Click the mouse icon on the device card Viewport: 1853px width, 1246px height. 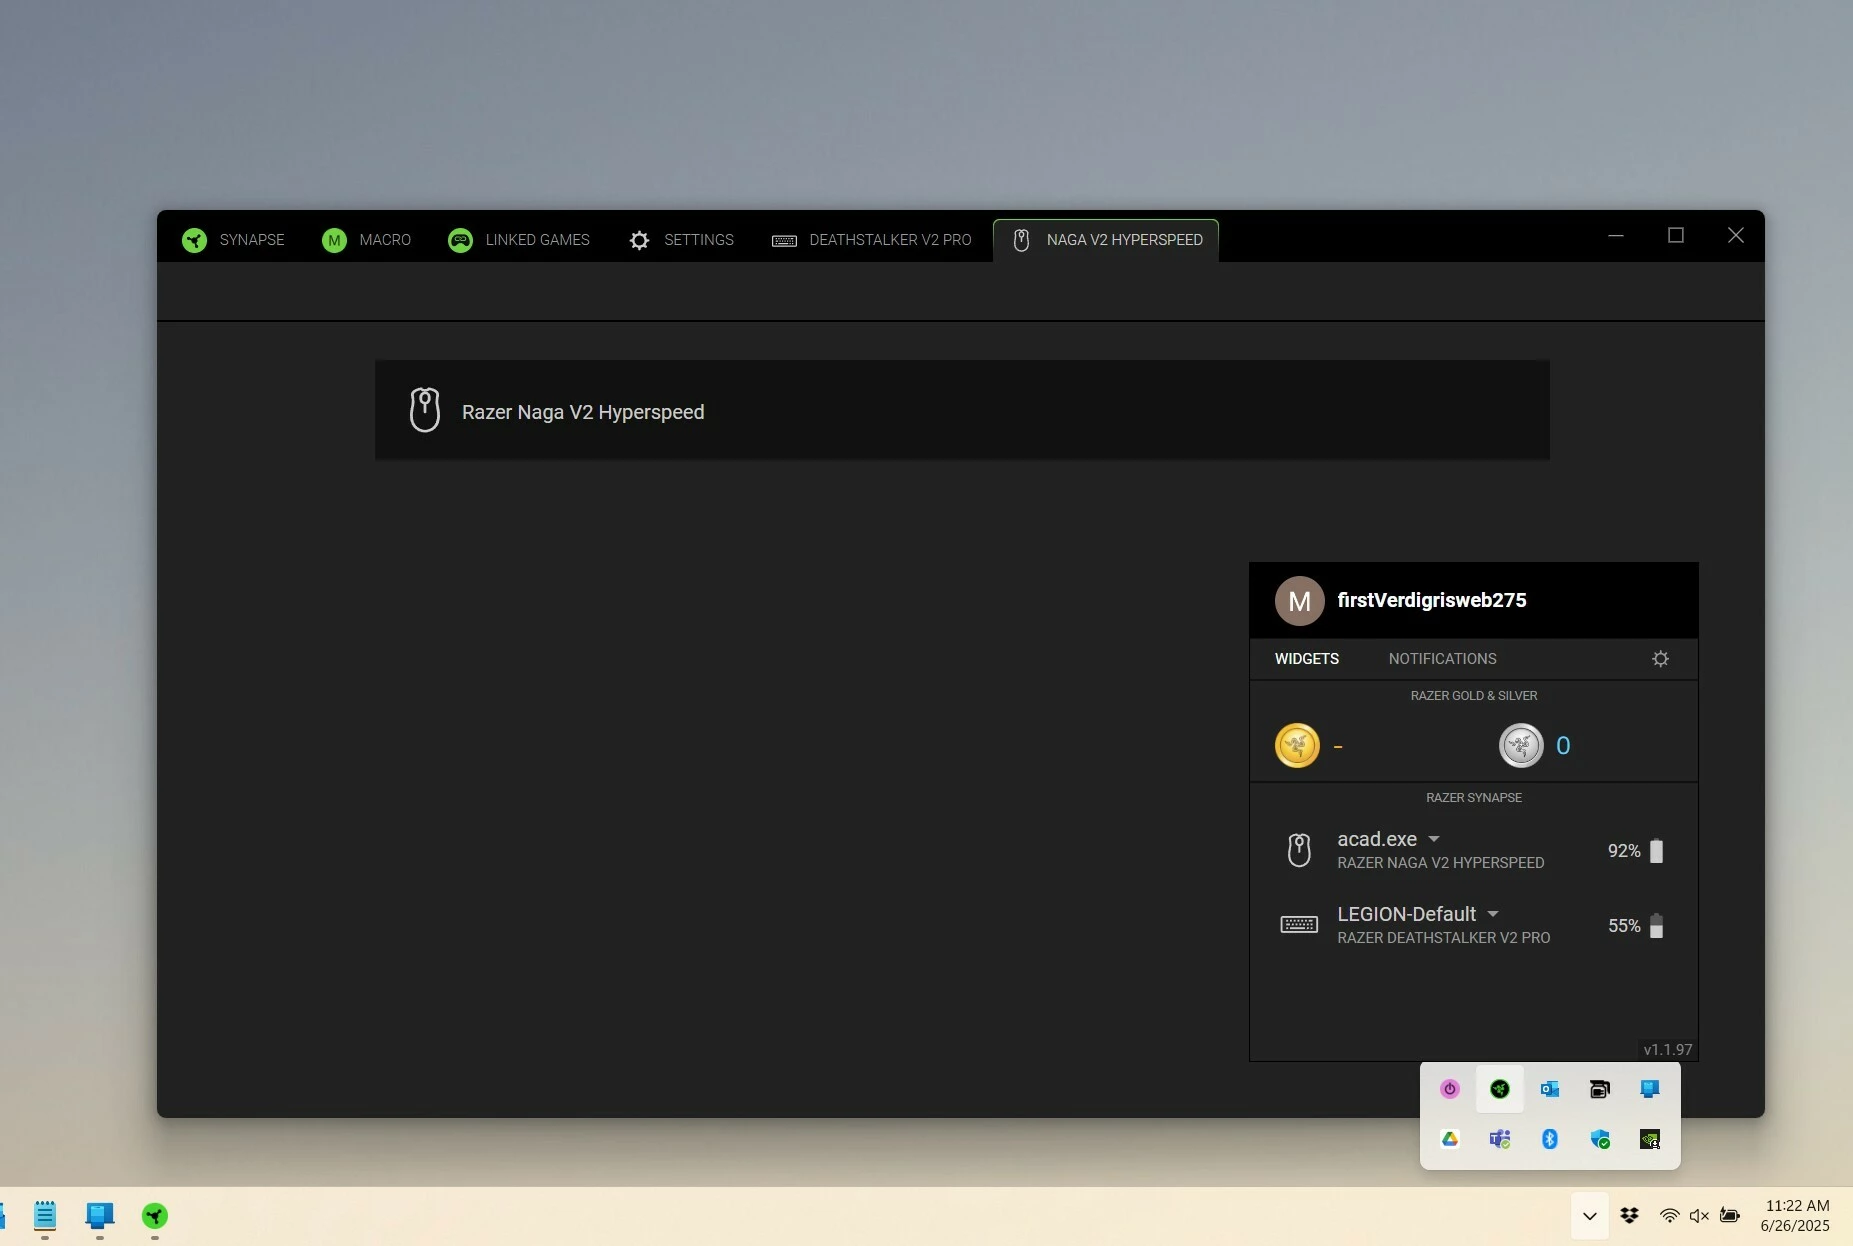pyautogui.click(x=425, y=410)
